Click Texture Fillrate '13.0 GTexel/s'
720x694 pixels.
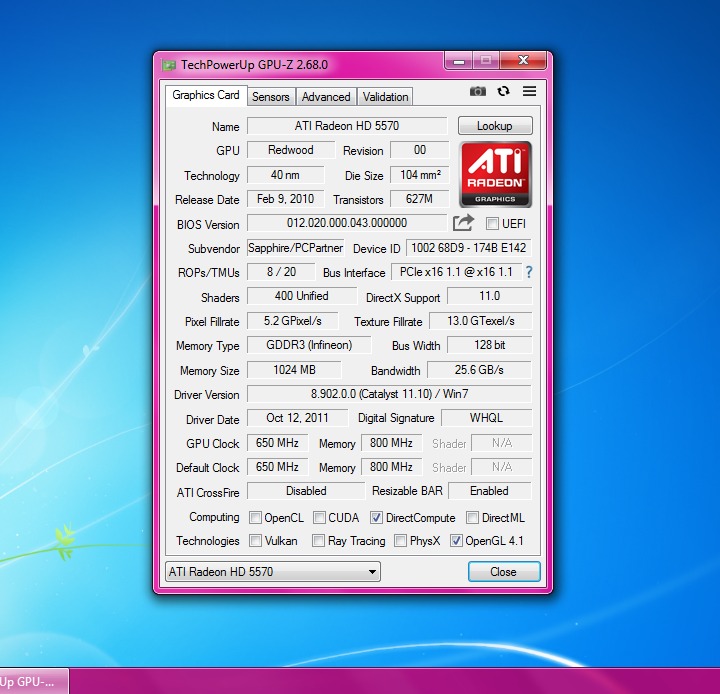pos(481,321)
